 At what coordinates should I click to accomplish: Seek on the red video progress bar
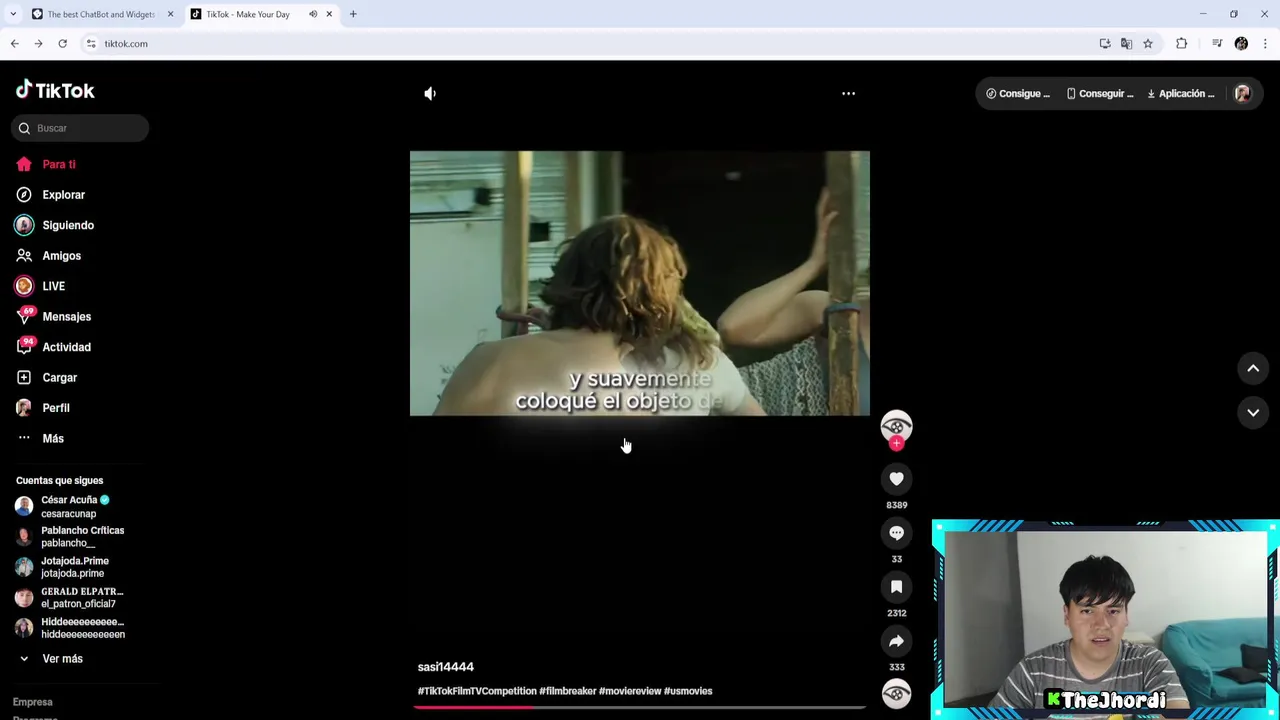coord(640,707)
